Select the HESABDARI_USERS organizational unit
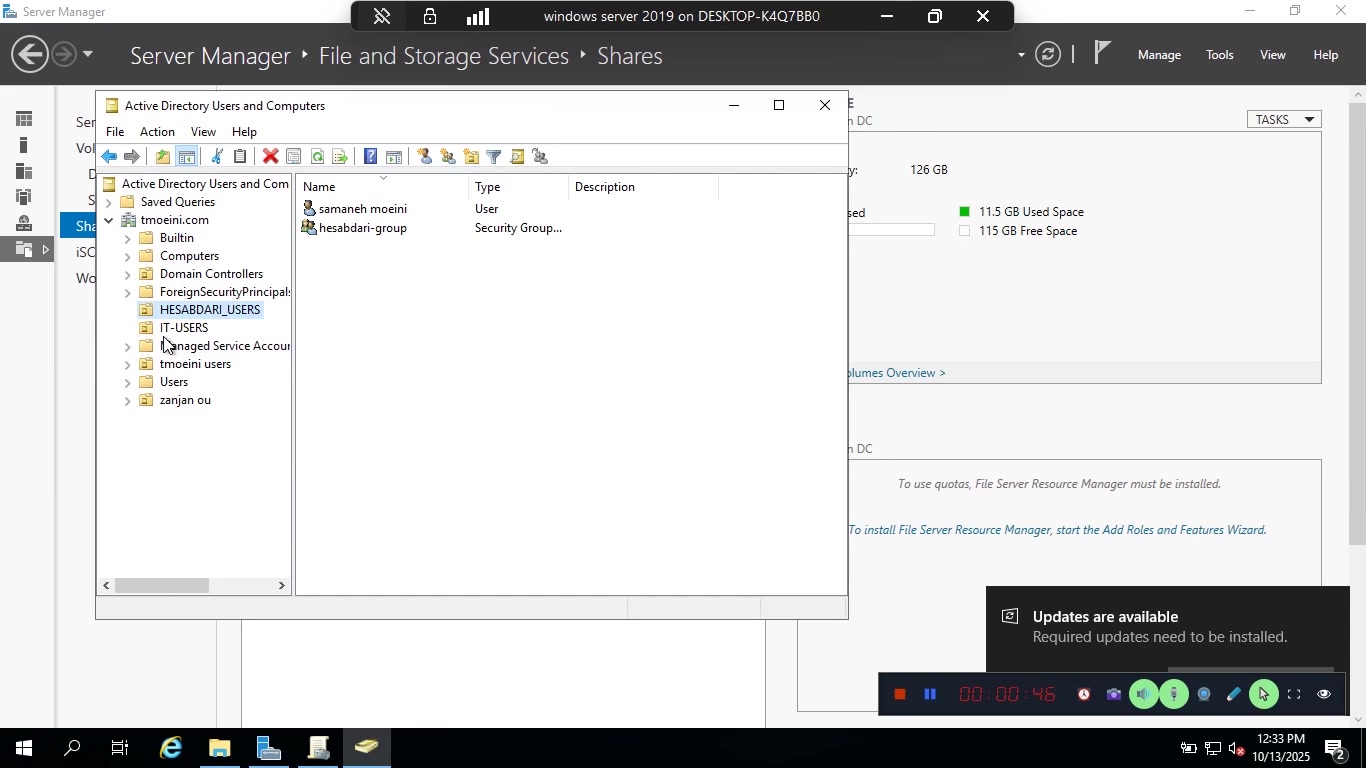1366x768 pixels. tap(209, 310)
